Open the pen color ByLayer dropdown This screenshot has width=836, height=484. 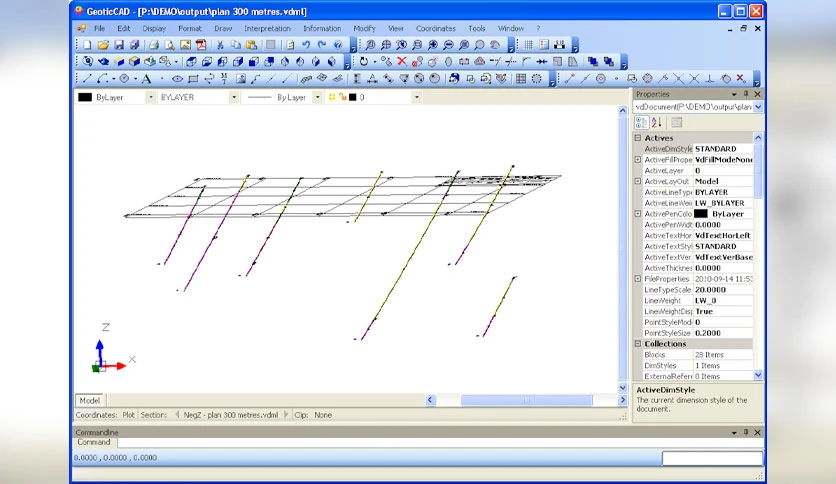(150, 97)
